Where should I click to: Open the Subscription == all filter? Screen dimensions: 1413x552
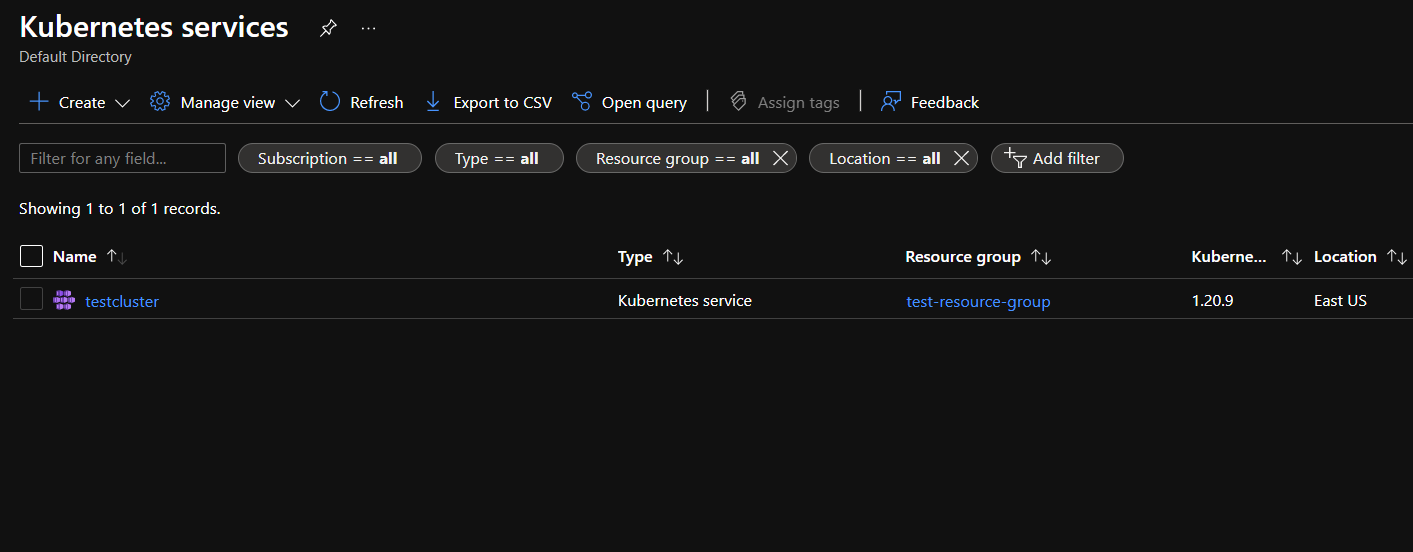(329, 158)
